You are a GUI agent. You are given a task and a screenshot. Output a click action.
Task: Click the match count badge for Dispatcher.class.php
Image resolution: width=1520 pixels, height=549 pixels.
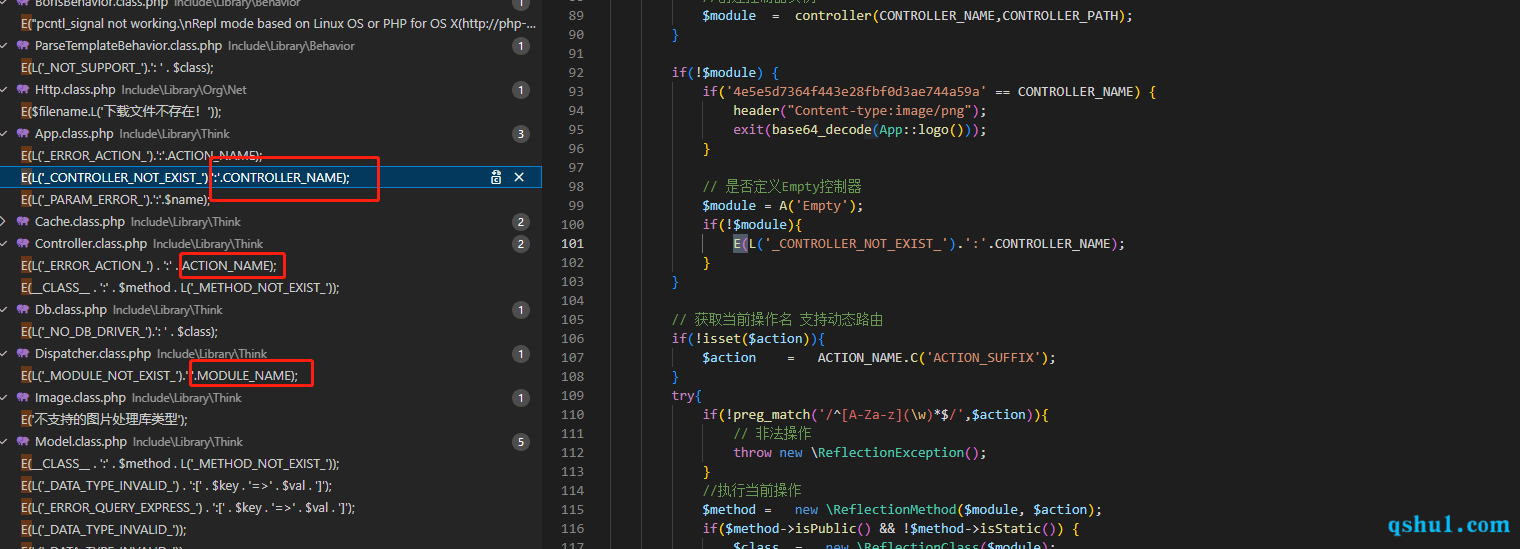(520, 354)
